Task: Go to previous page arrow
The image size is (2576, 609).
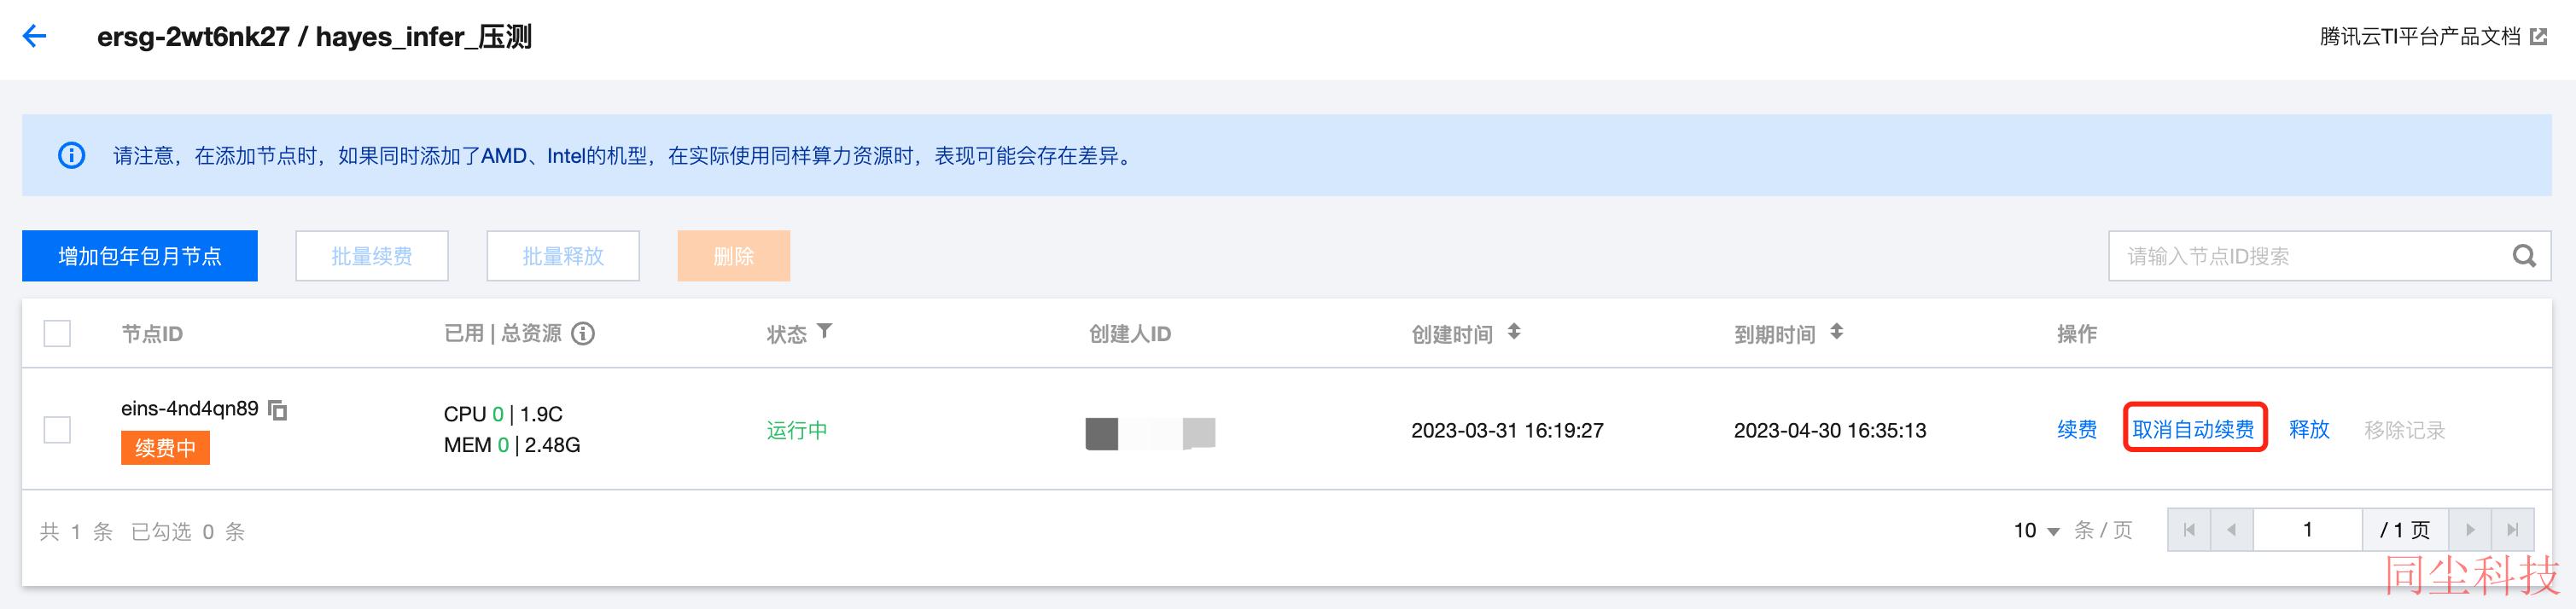Action: pos(2231,530)
